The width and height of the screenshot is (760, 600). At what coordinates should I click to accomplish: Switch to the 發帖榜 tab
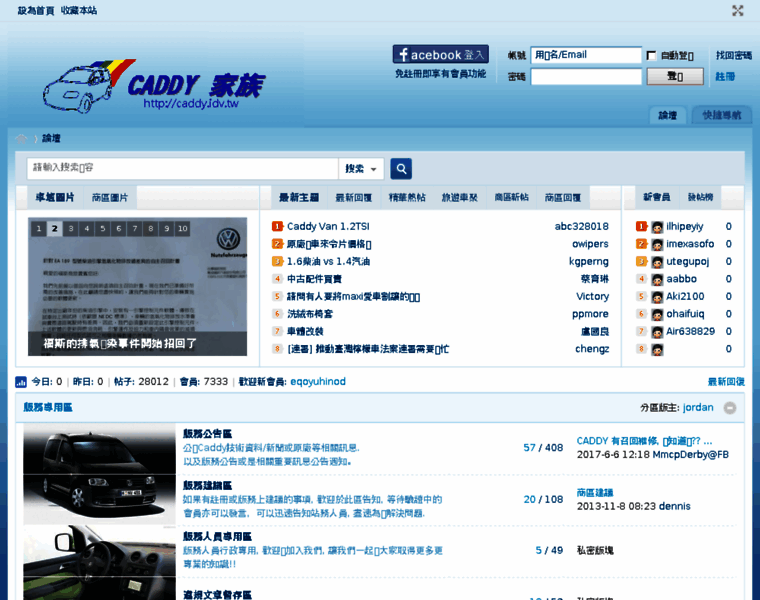(x=700, y=197)
